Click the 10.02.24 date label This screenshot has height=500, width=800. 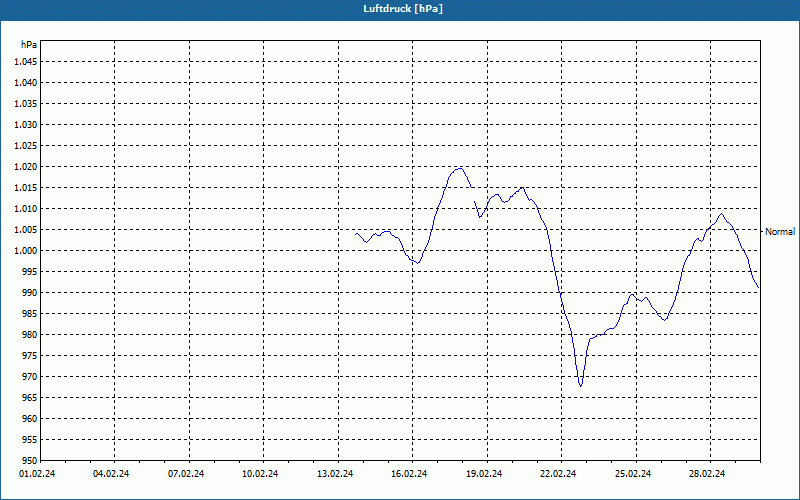(260, 474)
